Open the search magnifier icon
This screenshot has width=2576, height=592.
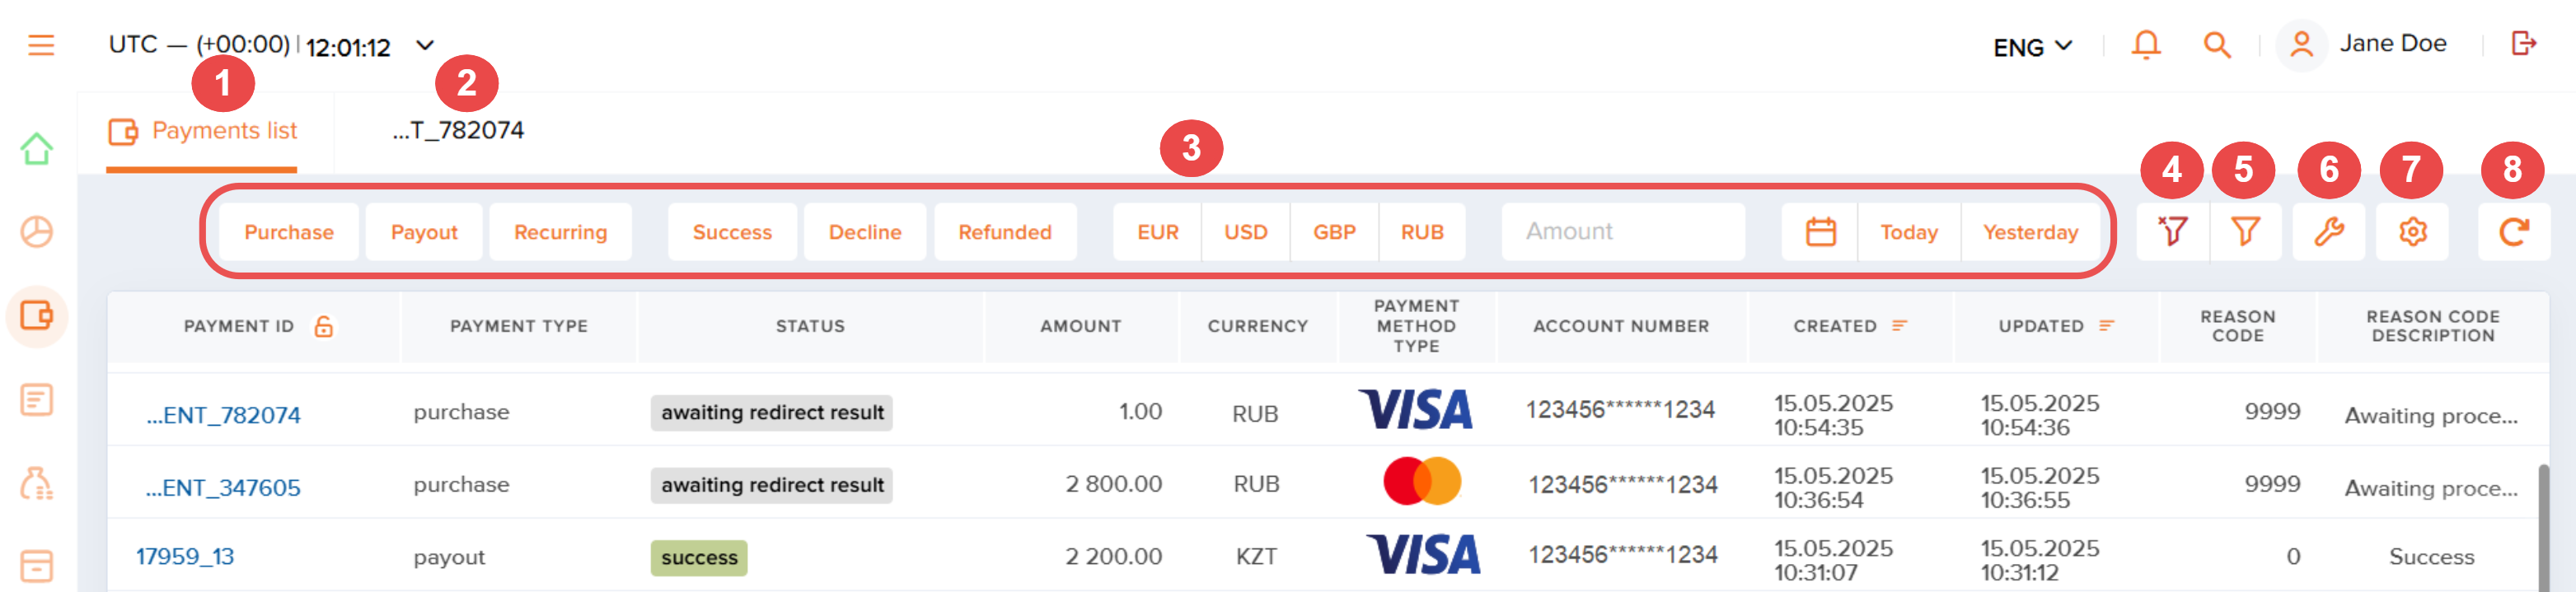pos(2217,45)
